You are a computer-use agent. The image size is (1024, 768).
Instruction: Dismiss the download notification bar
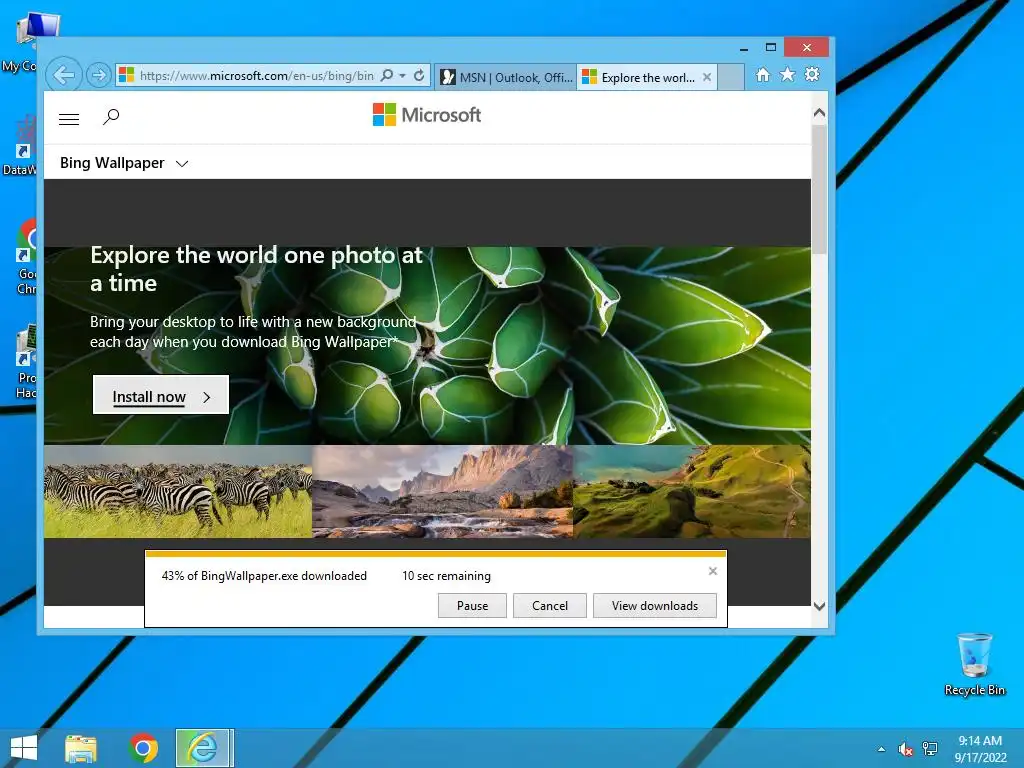pyautogui.click(x=712, y=571)
